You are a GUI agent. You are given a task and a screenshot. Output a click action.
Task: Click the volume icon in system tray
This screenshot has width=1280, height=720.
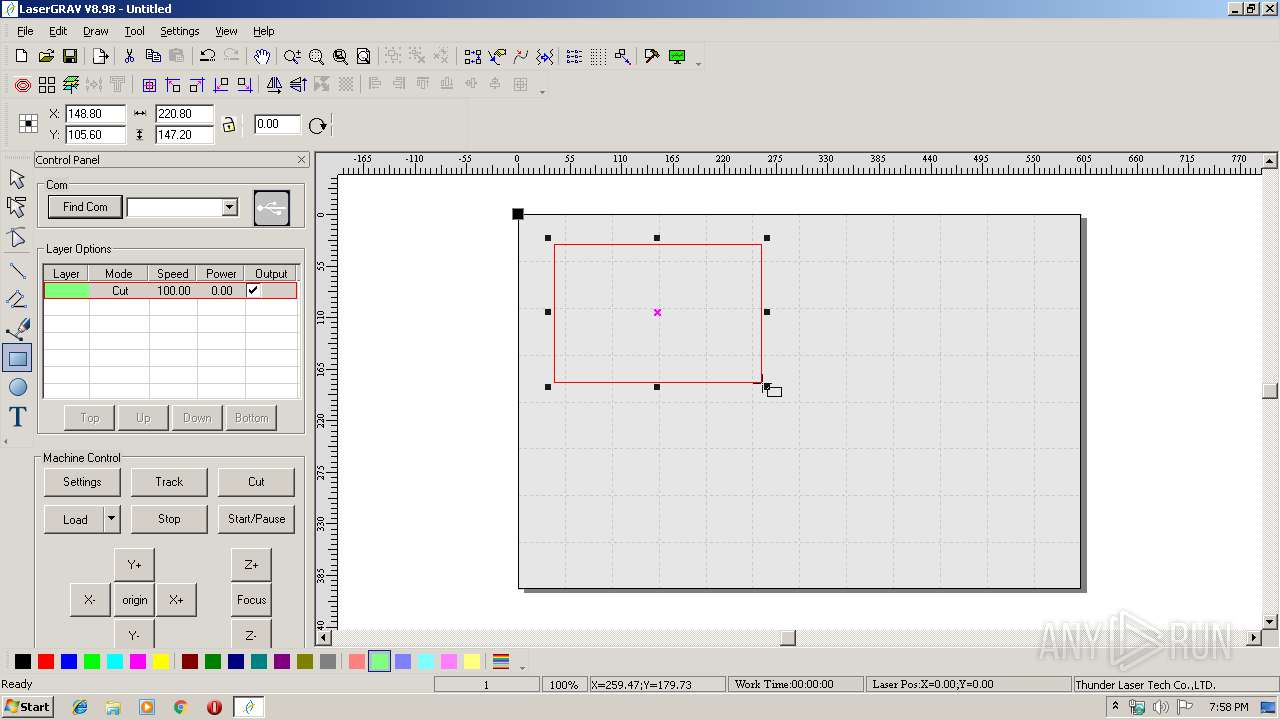(x=1160, y=707)
